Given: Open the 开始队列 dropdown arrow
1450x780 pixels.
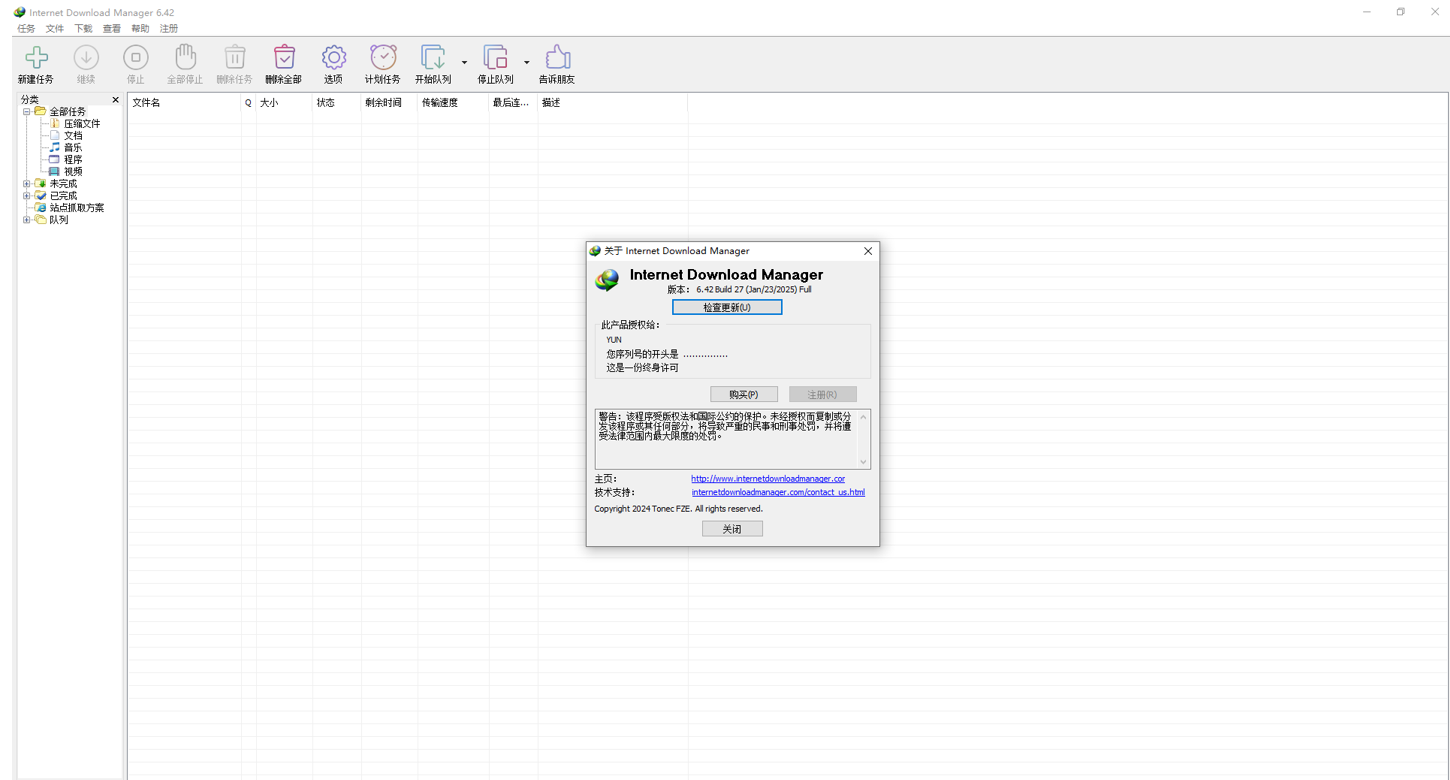Looking at the screenshot, I should (464, 63).
